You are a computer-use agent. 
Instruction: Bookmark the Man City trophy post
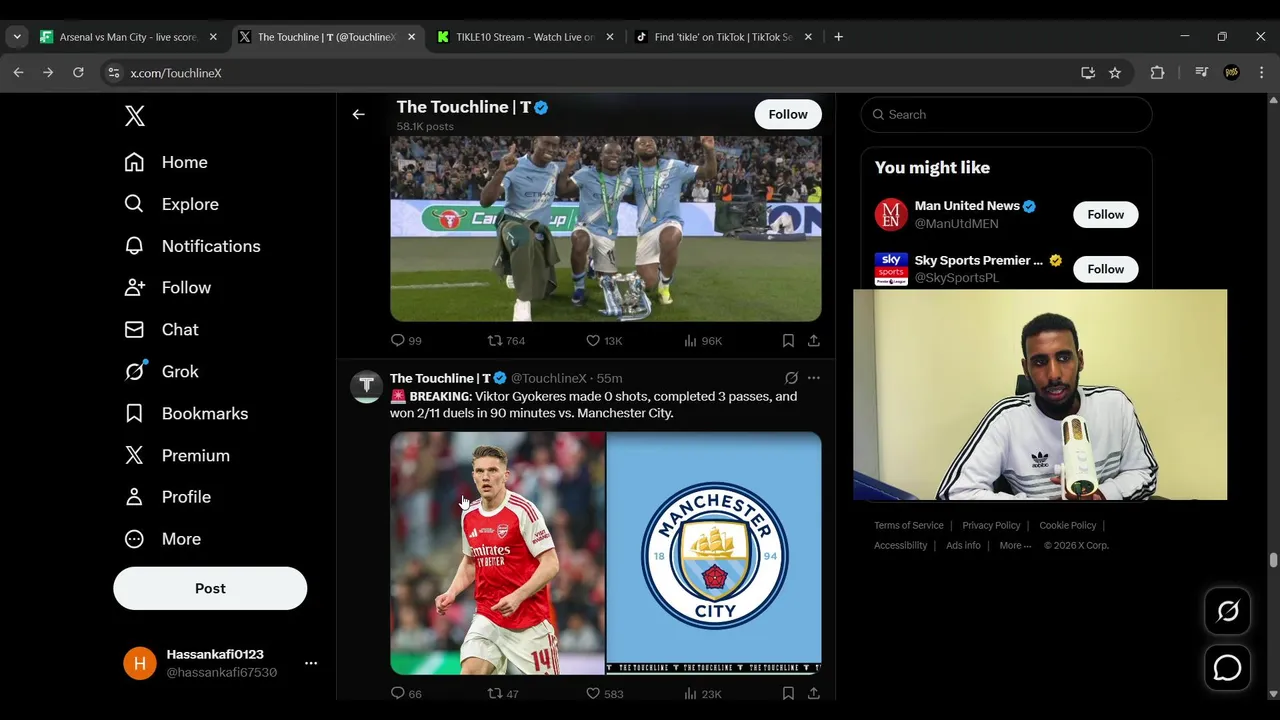coord(788,340)
